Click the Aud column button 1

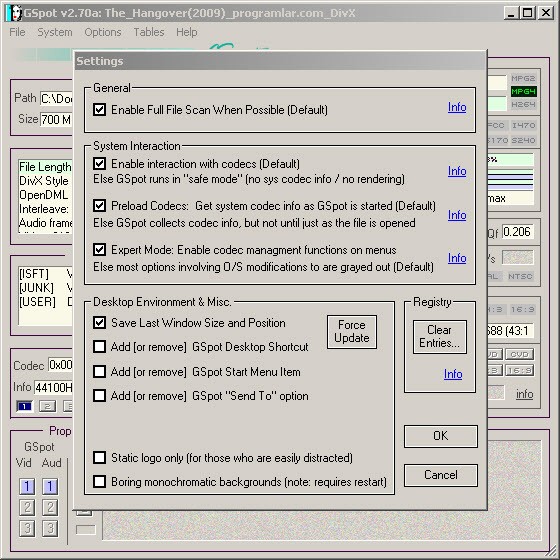[50, 486]
